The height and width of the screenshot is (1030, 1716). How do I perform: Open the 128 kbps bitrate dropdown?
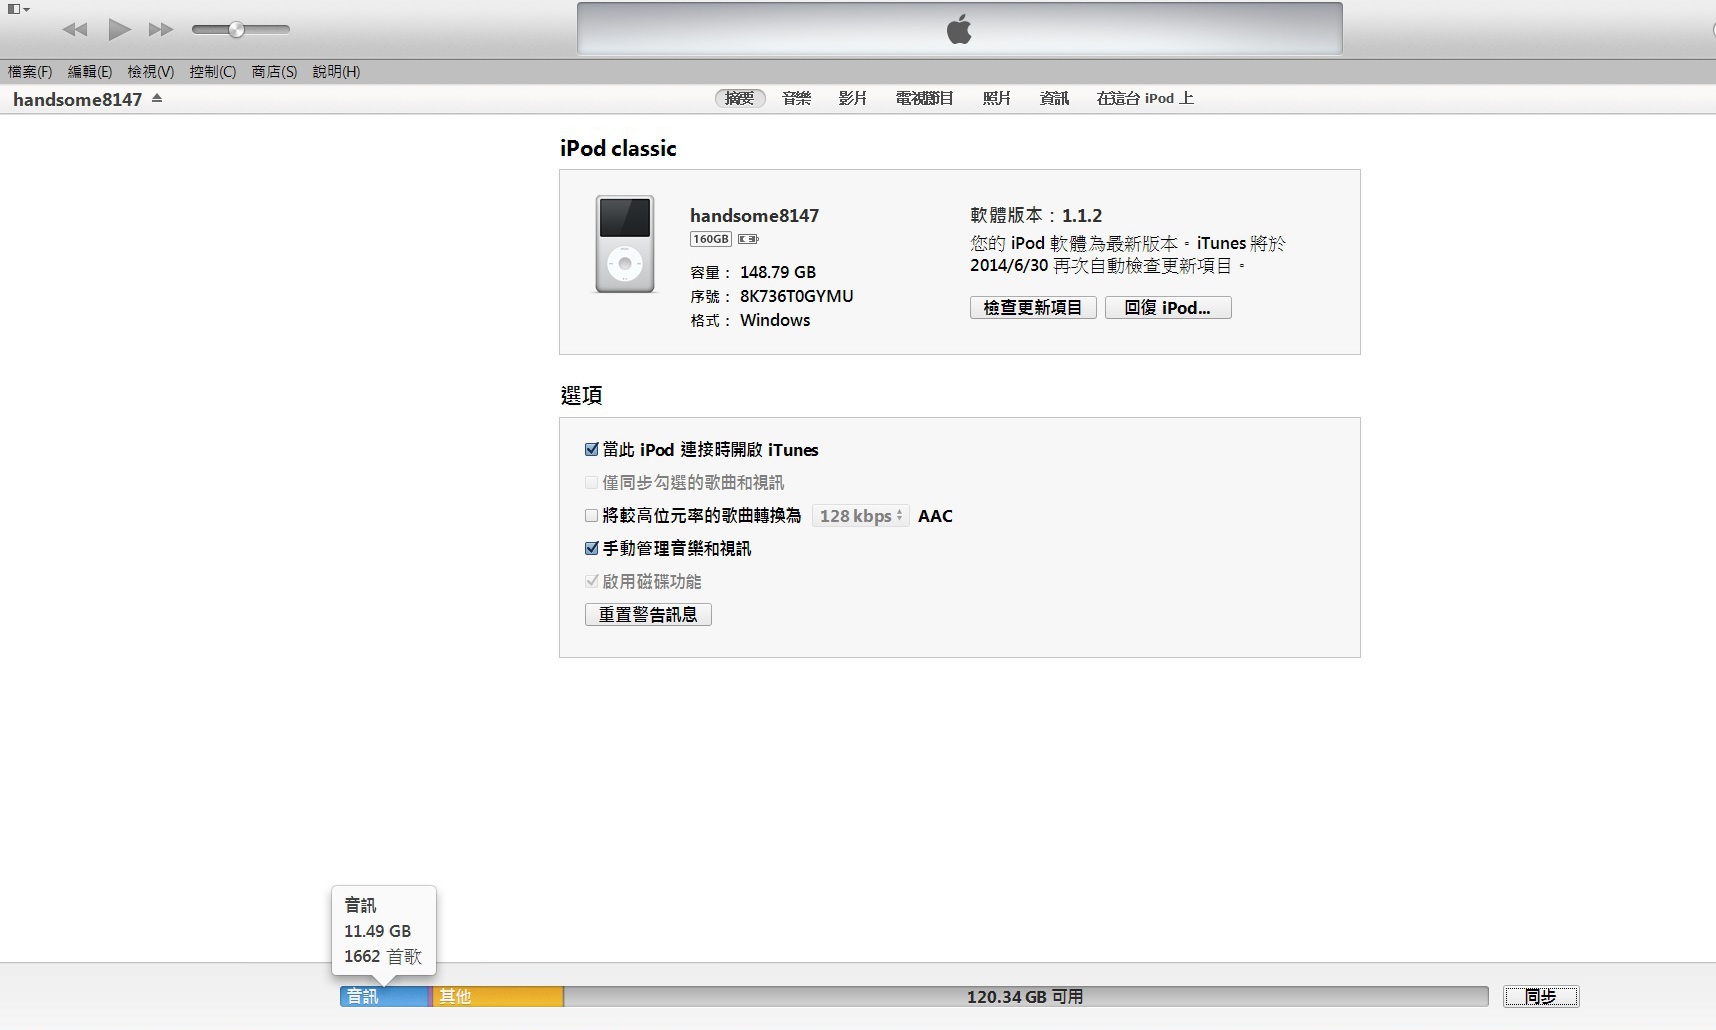click(x=860, y=516)
